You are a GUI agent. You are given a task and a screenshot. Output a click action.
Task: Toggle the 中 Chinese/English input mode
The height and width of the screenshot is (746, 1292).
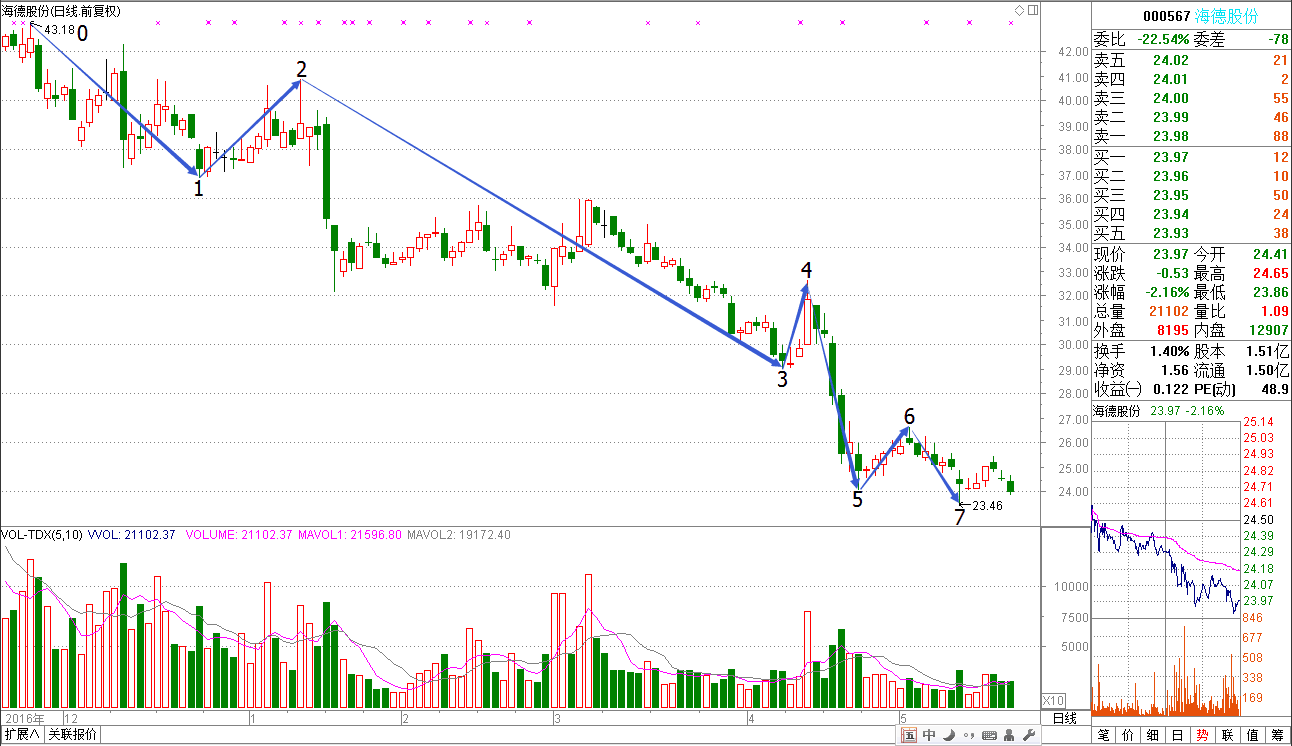[x=929, y=736]
